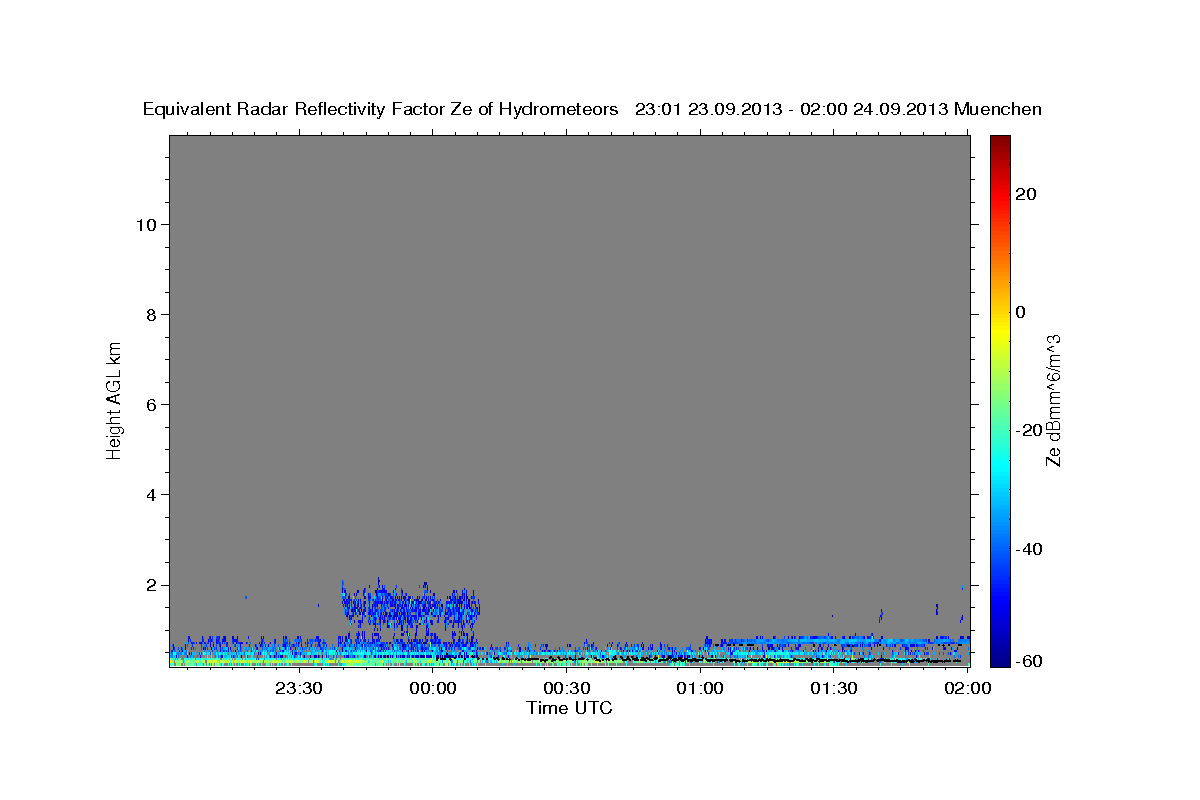Click the colorbar value 20

1026,194
